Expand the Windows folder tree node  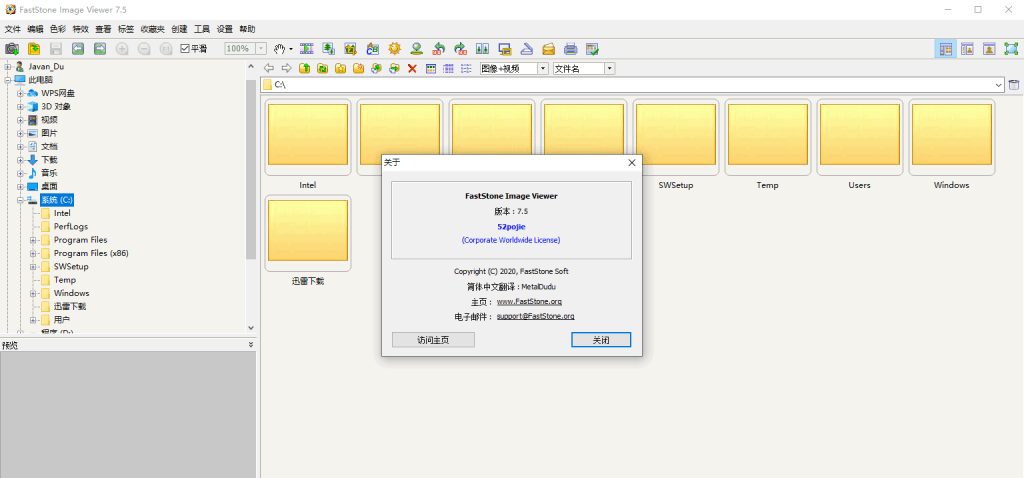pos(33,293)
